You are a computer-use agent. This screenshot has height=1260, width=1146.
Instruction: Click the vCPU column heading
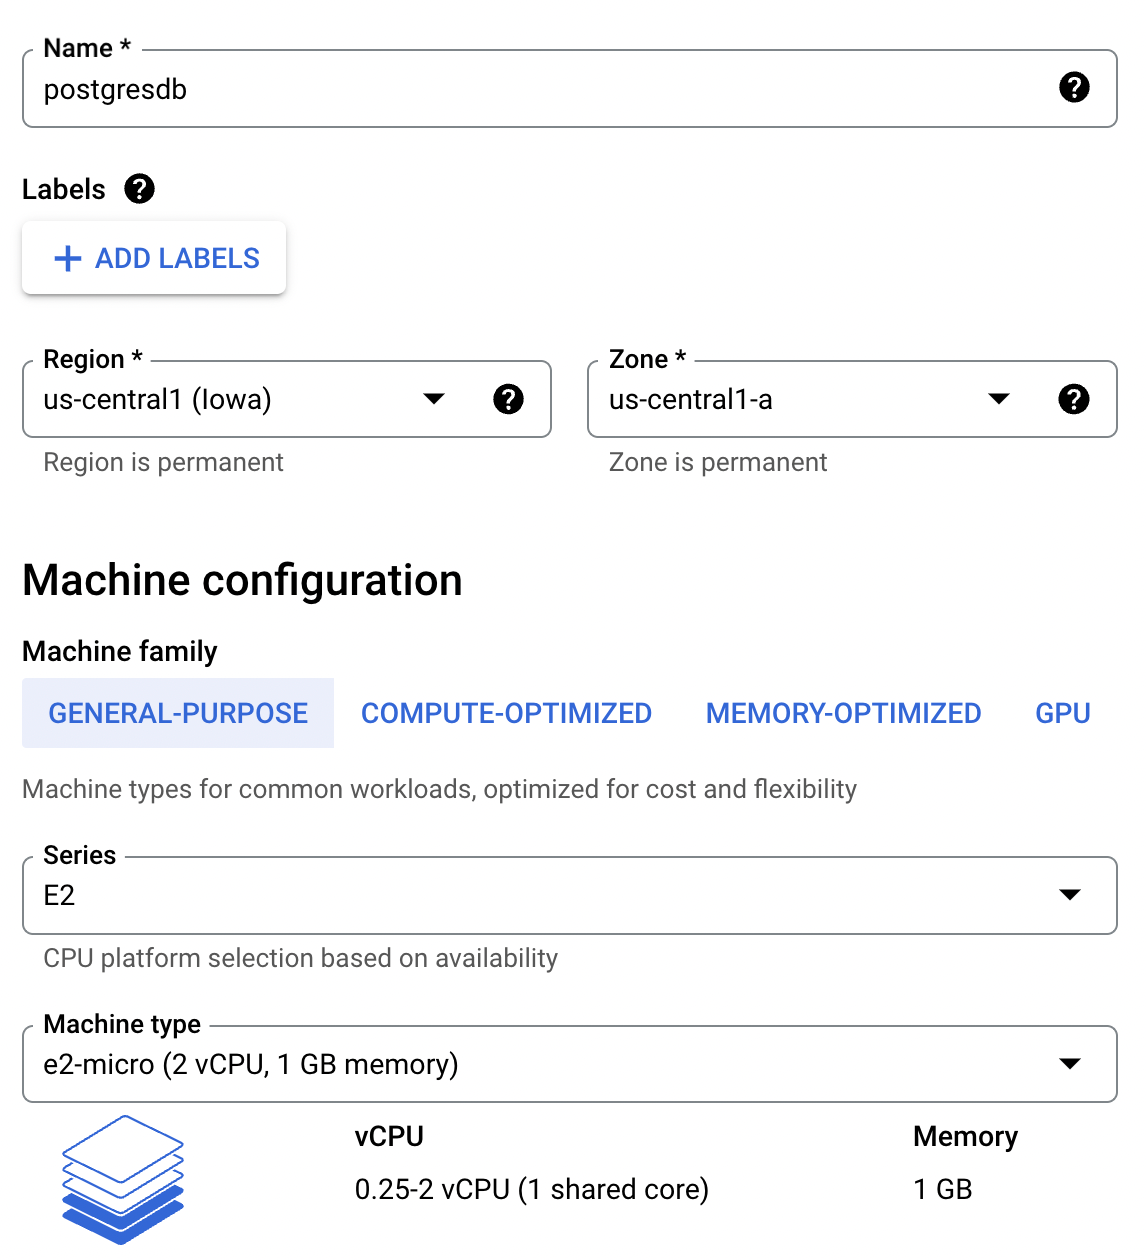tap(389, 1136)
